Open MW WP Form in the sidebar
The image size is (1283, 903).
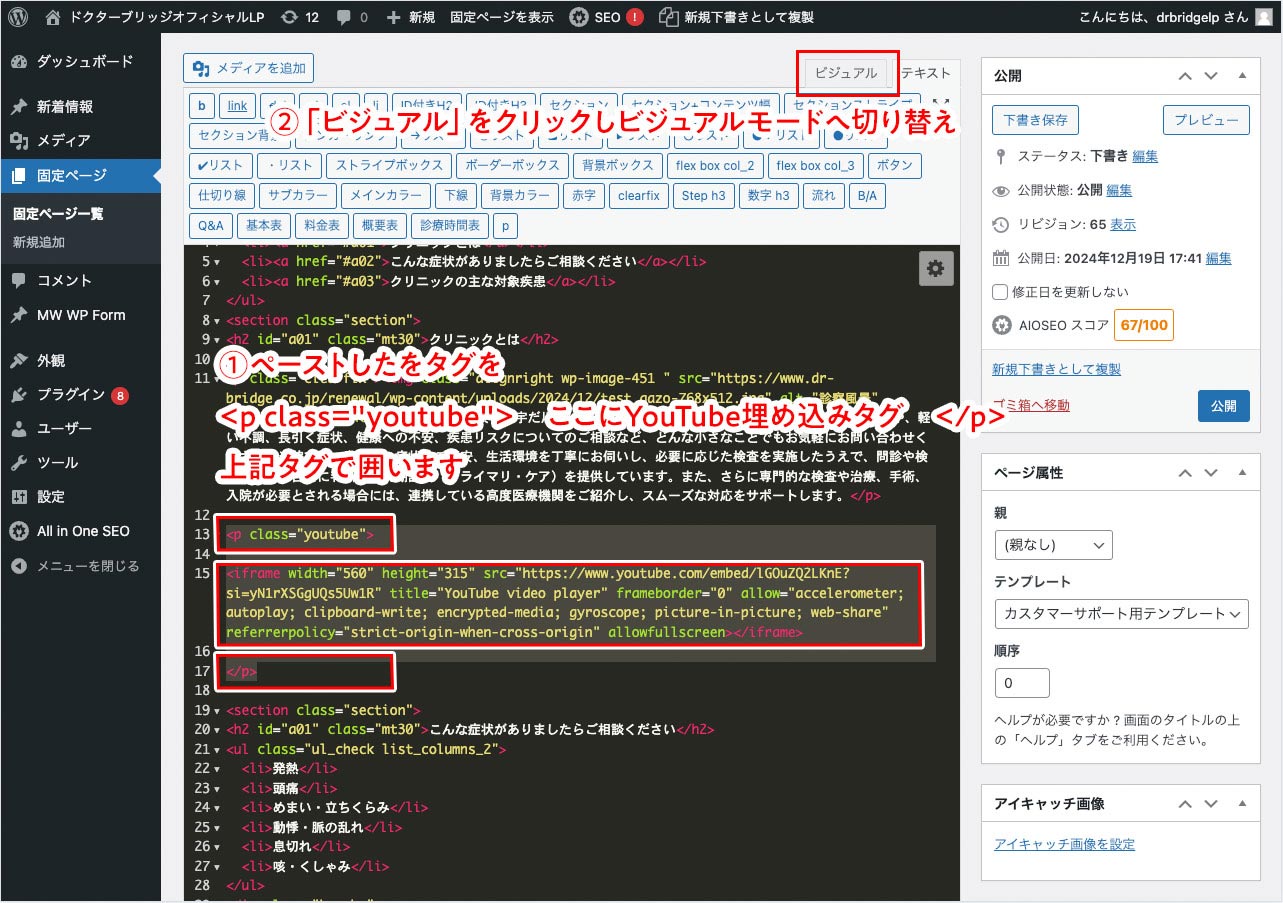80,315
